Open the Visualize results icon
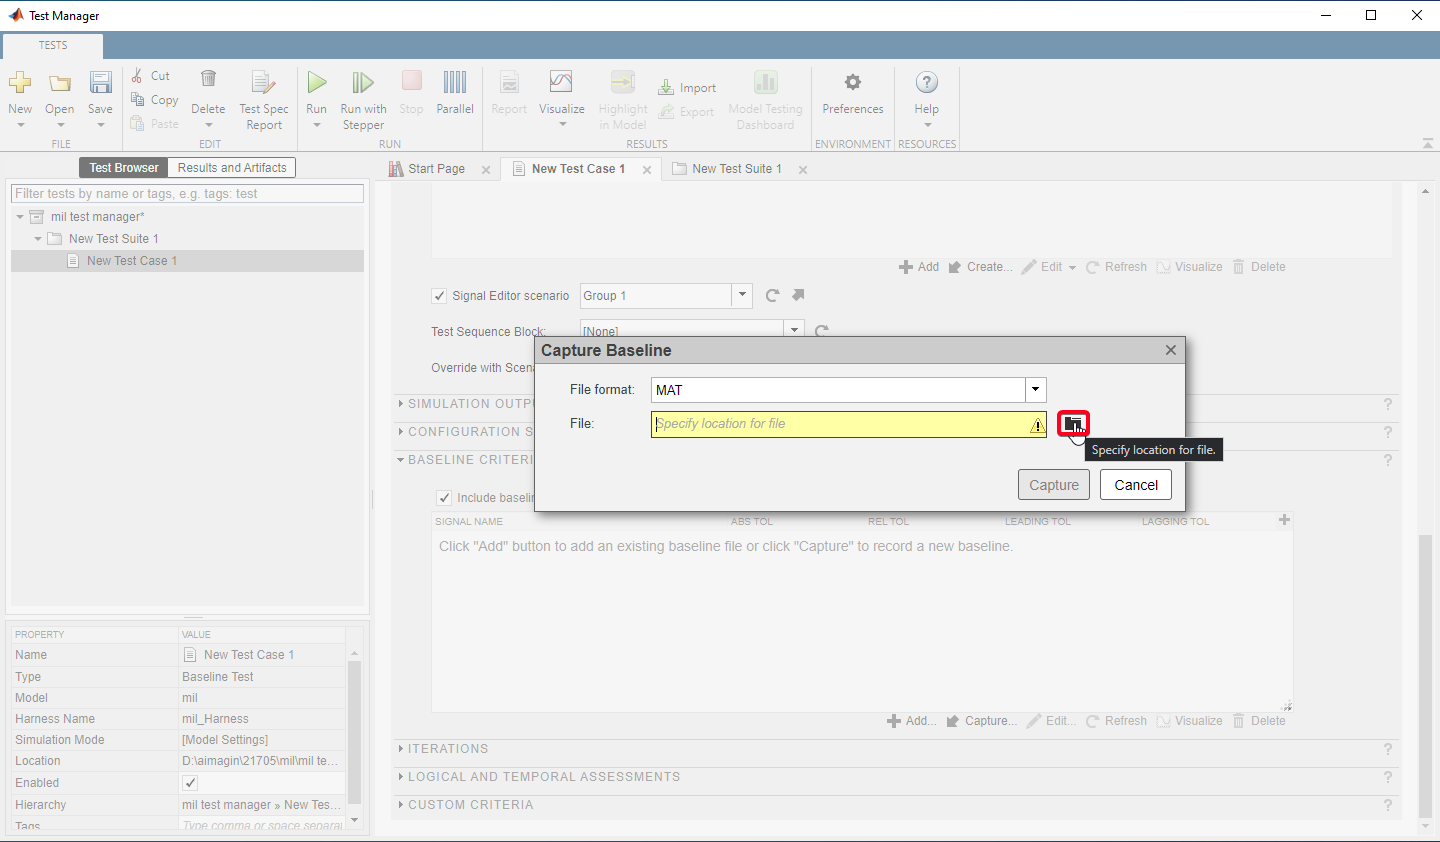Screen dimensions: 1440x842 [x=561, y=83]
